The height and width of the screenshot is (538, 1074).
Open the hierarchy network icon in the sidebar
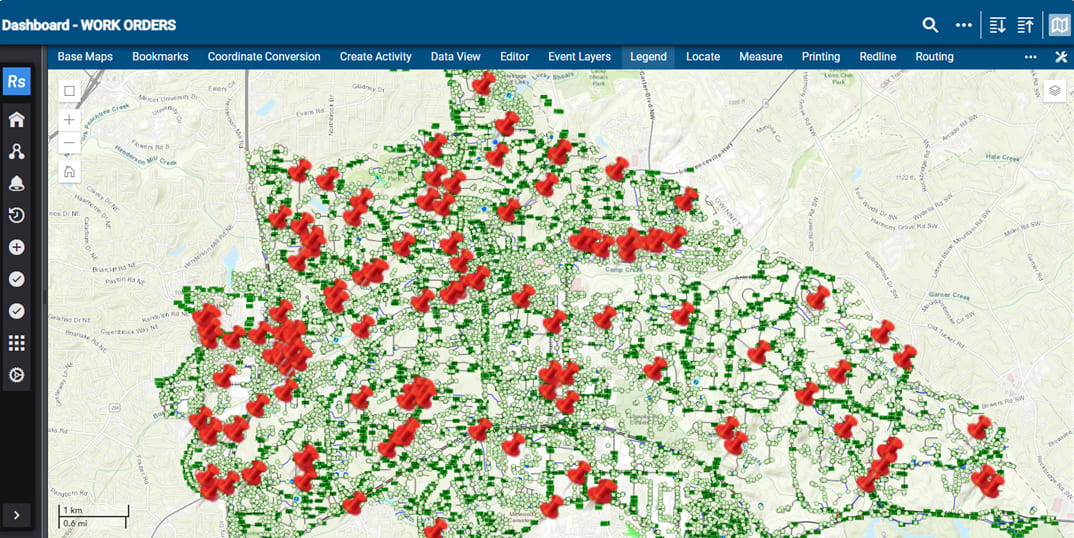click(x=16, y=151)
